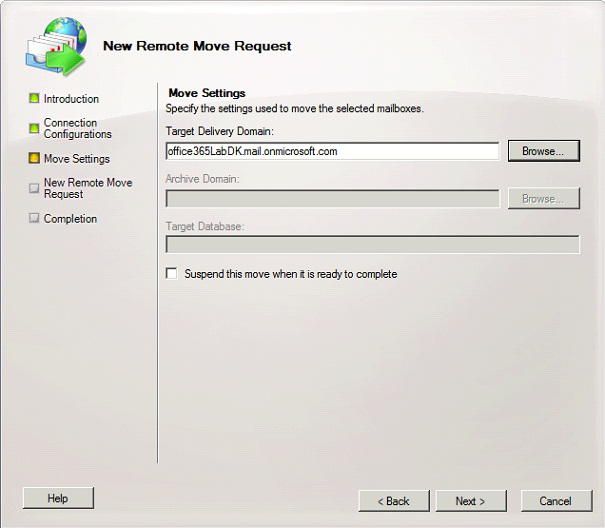Image resolution: width=605 pixels, height=528 pixels.
Task: Click the New Remote Move Request title
Action: coord(197,46)
